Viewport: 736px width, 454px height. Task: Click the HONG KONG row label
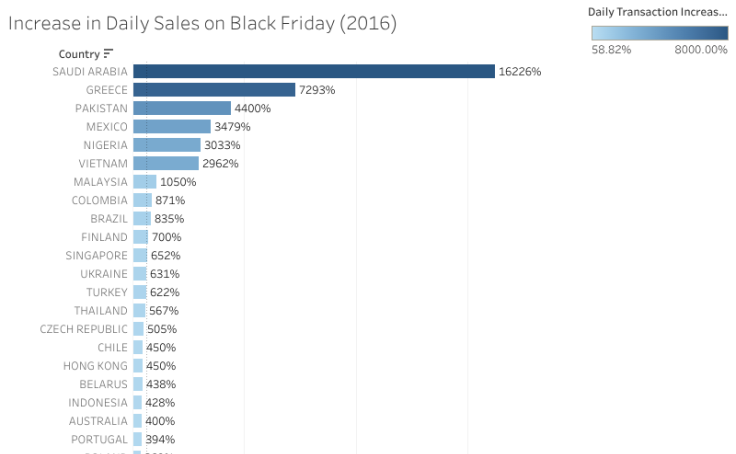(x=96, y=366)
